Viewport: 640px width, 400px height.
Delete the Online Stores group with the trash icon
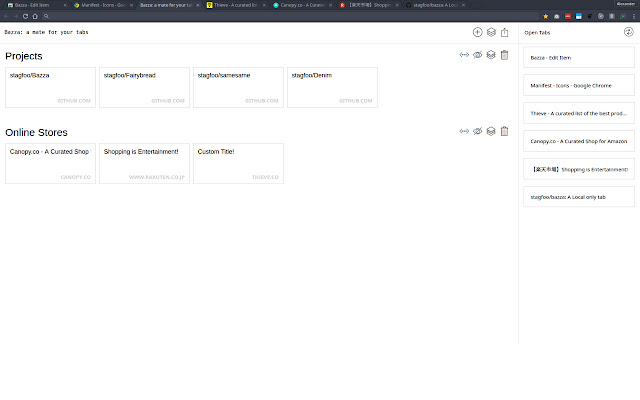pos(504,131)
